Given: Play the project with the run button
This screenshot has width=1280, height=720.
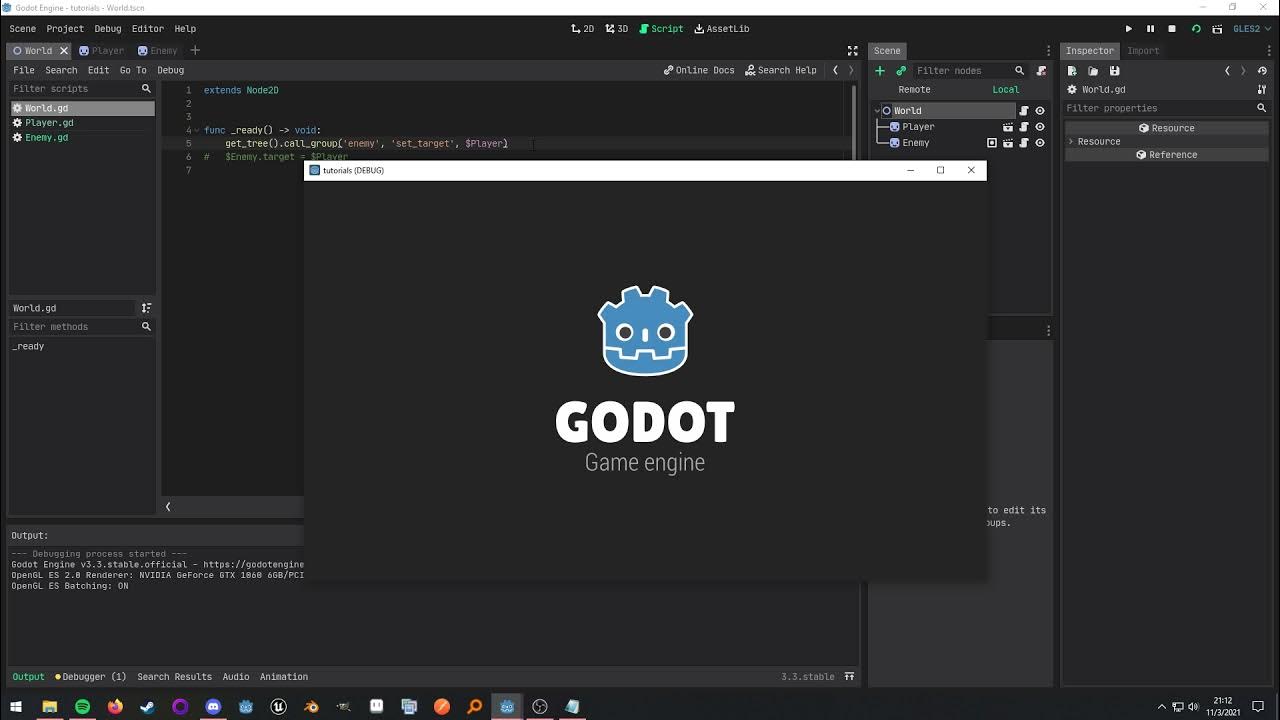Looking at the screenshot, I should coord(1128,29).
